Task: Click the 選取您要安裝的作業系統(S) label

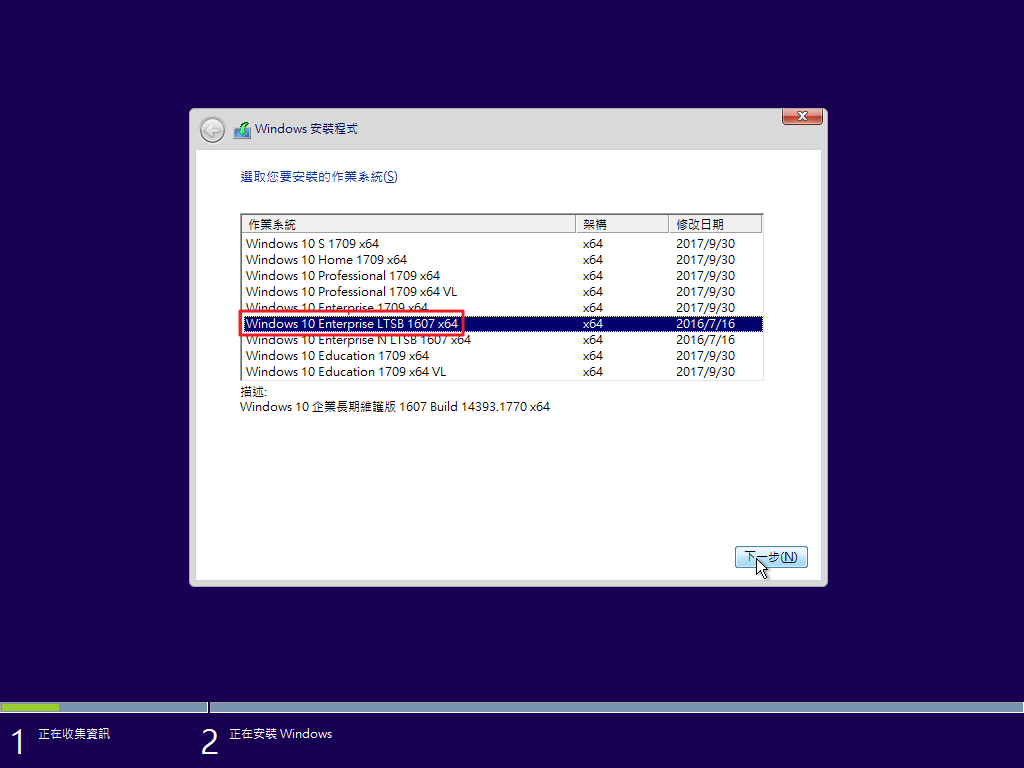Action: (319, 176)
